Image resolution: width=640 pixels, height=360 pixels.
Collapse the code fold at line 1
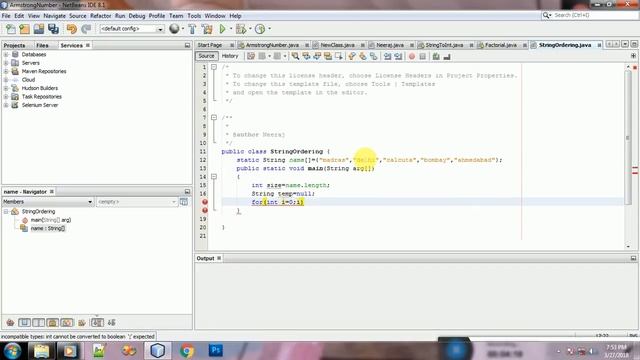[214, 67]
